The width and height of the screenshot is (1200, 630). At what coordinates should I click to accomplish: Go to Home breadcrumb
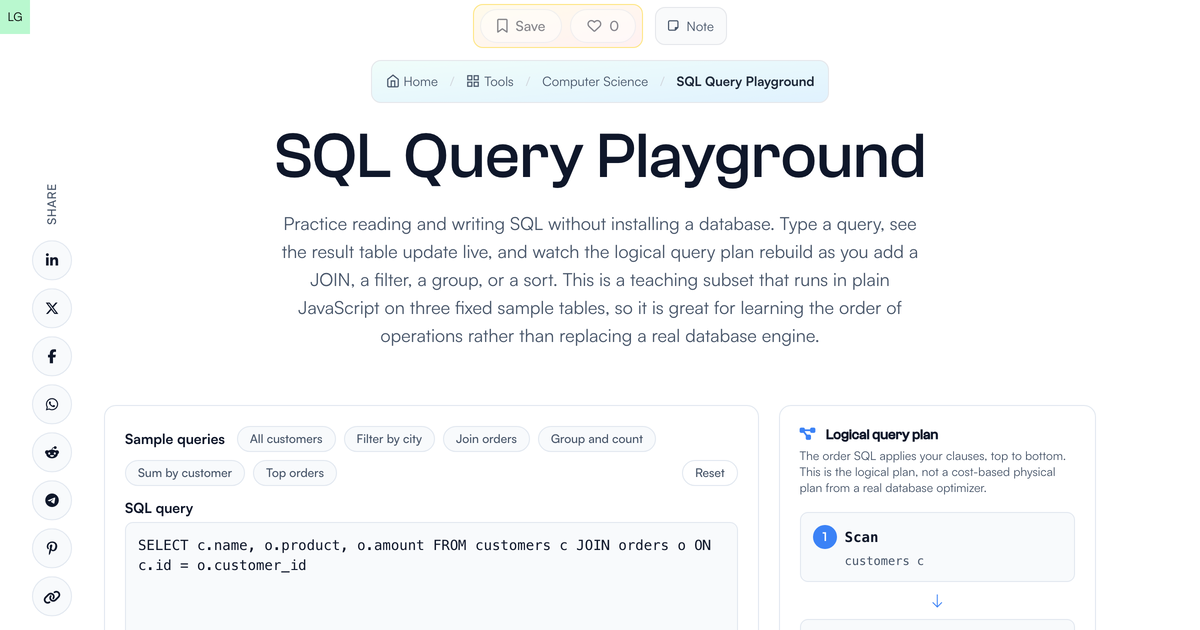click(x=412, y=82)
